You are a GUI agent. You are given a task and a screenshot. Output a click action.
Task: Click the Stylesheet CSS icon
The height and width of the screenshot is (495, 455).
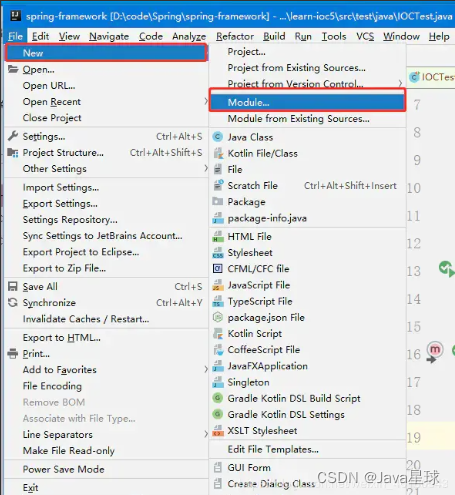point(218,253)
